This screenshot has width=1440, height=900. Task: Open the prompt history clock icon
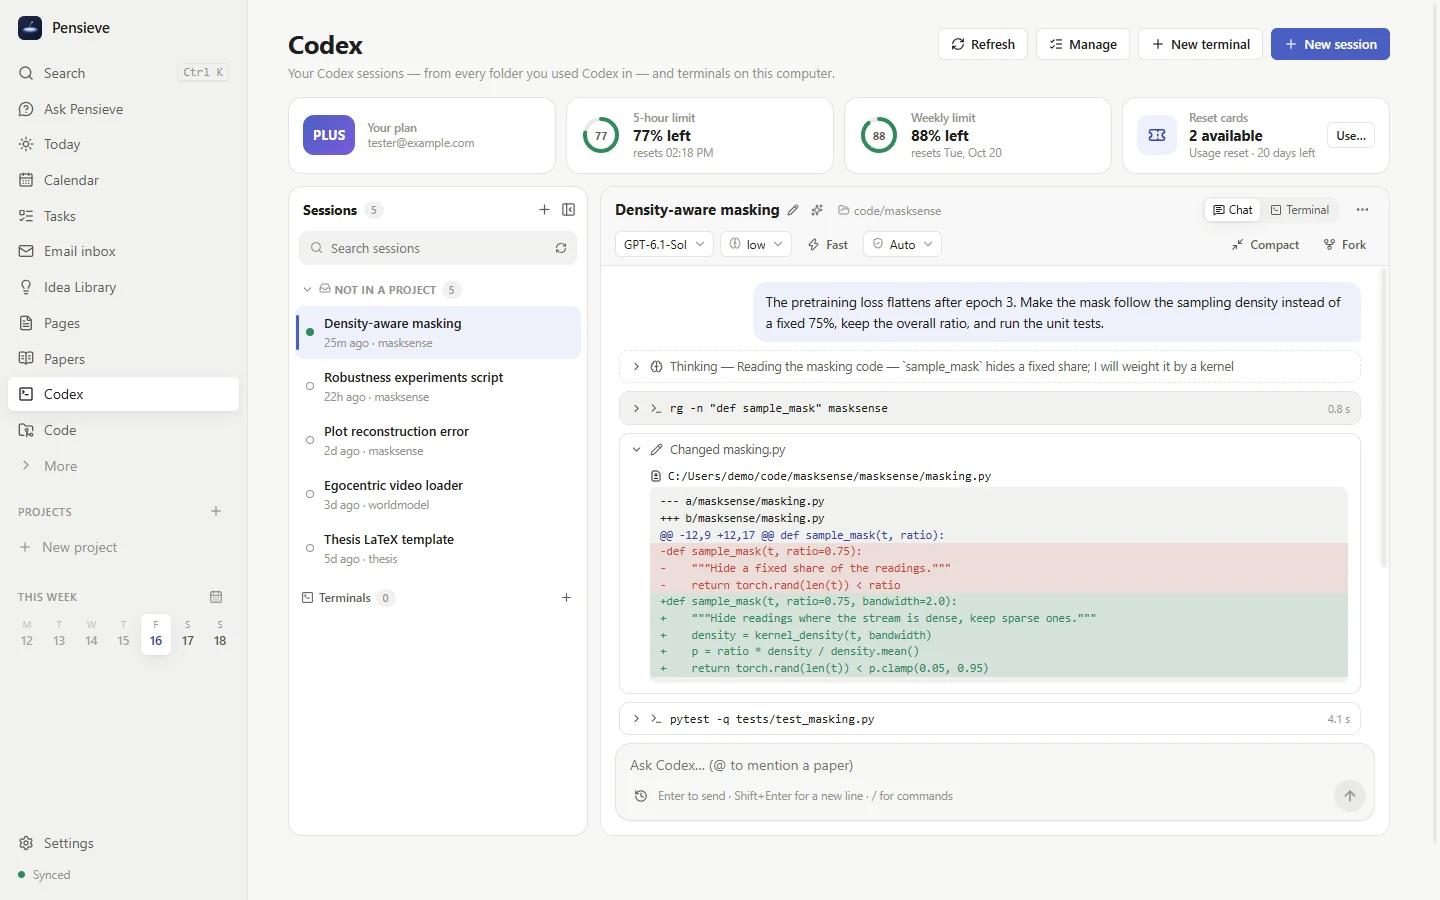tap(641, 796)
